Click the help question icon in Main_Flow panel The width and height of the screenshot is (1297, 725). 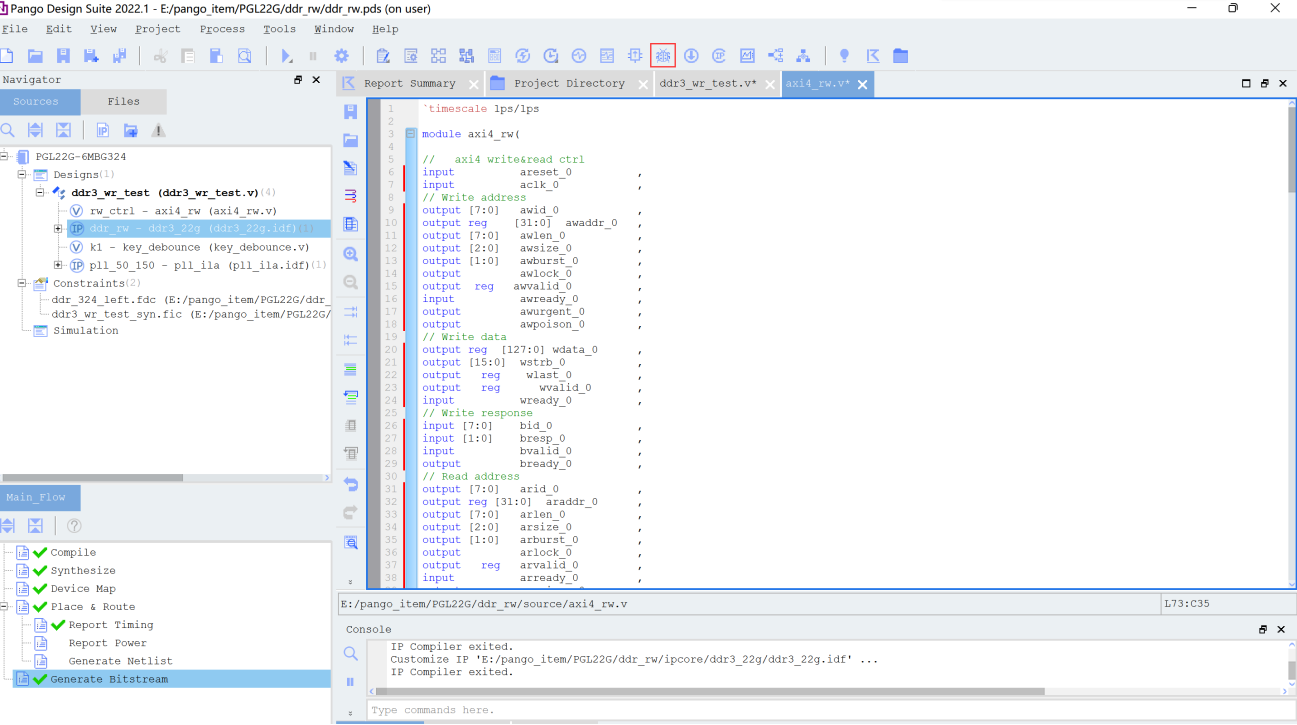point(74,526)
